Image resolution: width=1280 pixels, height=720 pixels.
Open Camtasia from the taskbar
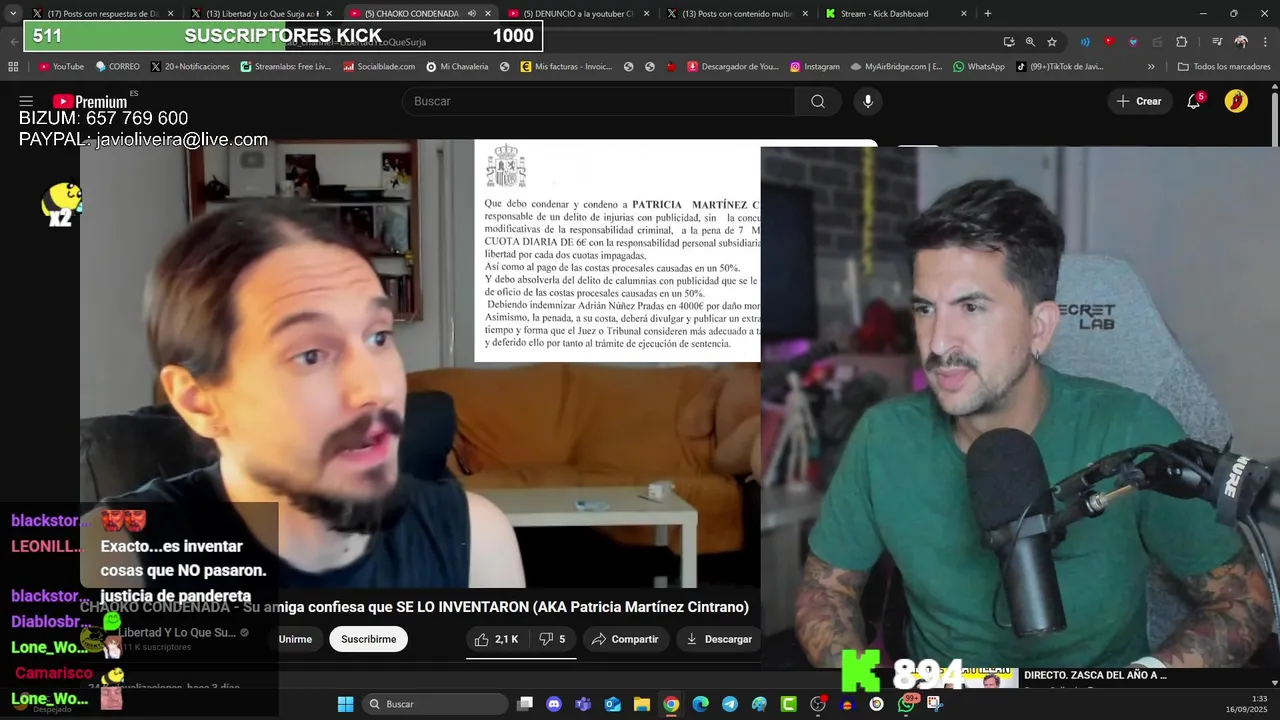788,704
